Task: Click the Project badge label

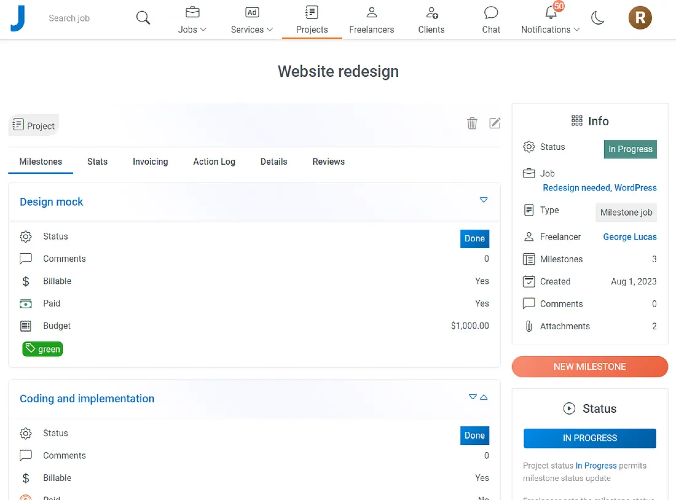Action: pos(34,125)
